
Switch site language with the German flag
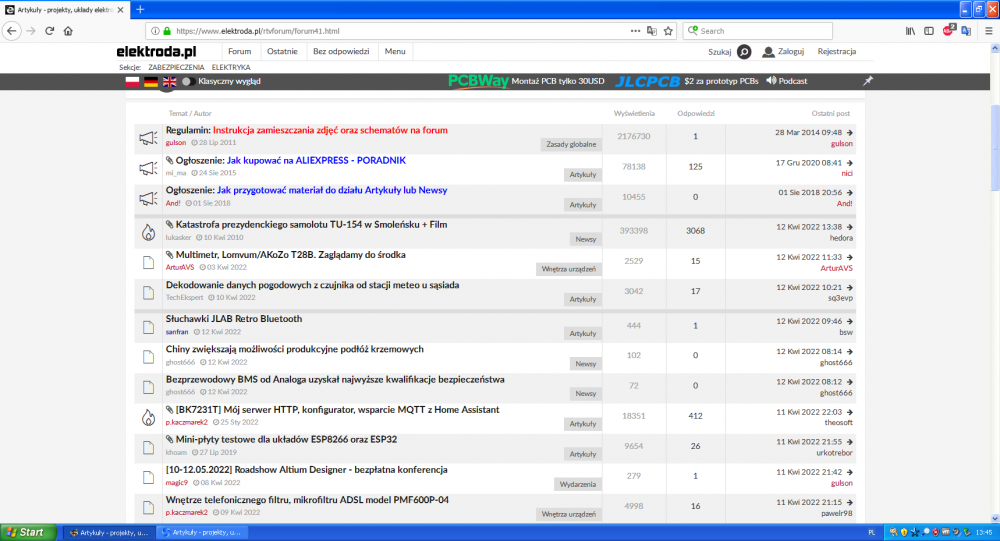151,82
